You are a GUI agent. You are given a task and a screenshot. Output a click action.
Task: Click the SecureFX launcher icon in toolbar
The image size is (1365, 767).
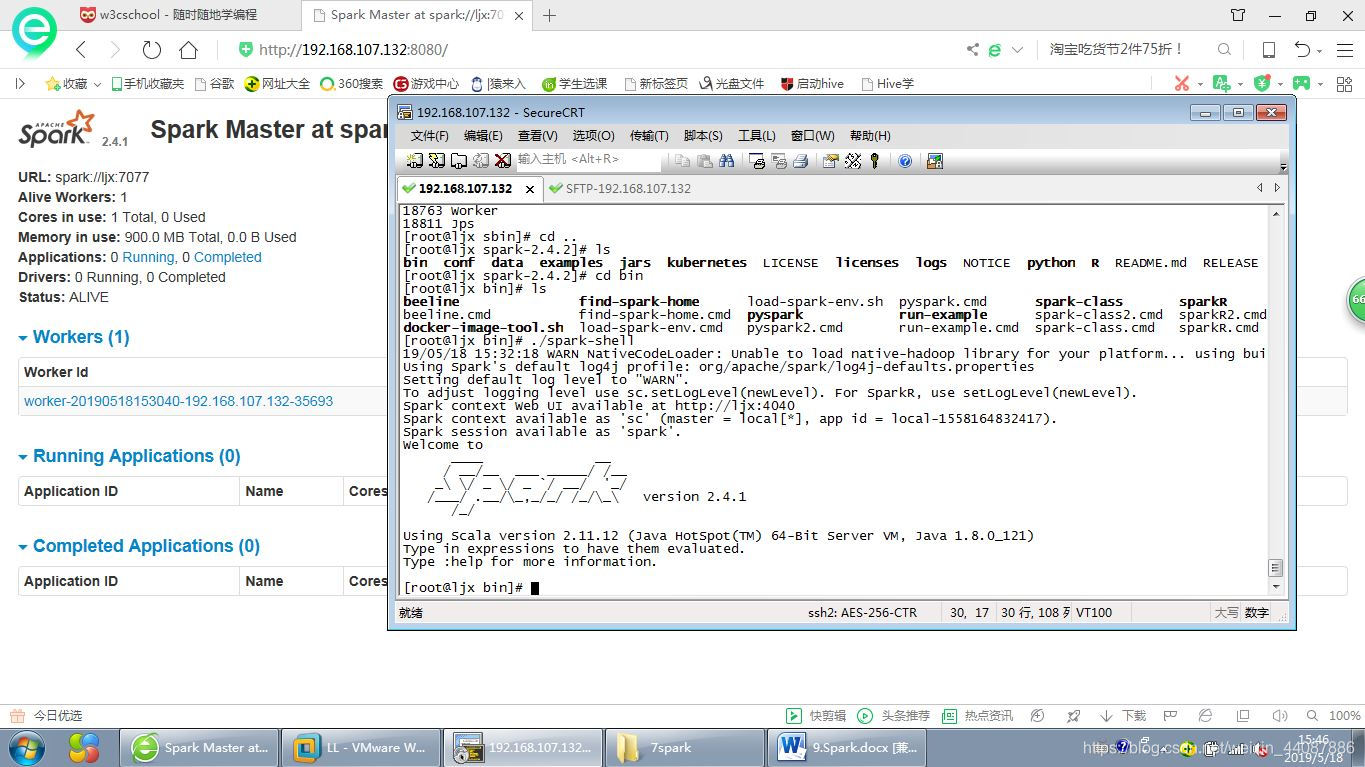point(935,161)
